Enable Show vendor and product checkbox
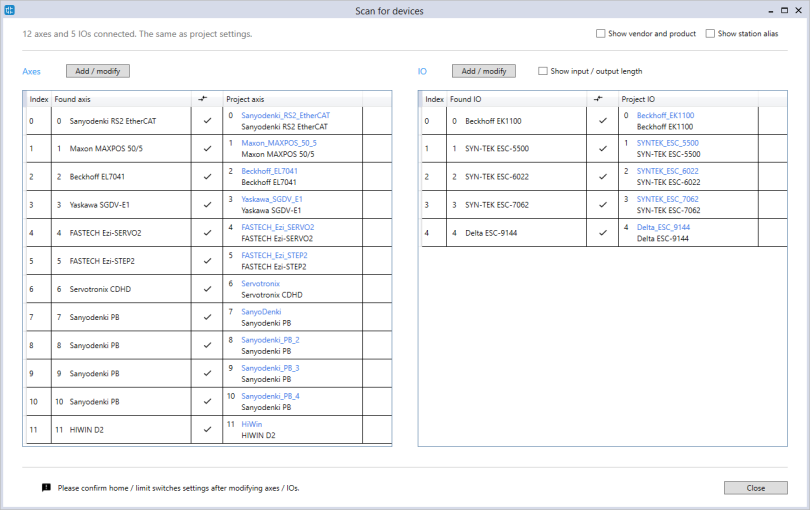 click(x=600, y=34)
